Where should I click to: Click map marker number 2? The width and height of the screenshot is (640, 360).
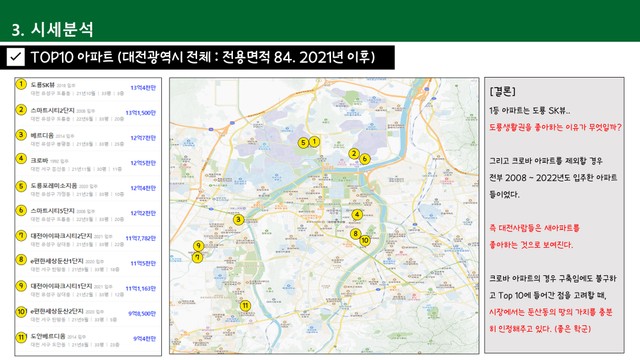tap(354, 153)
